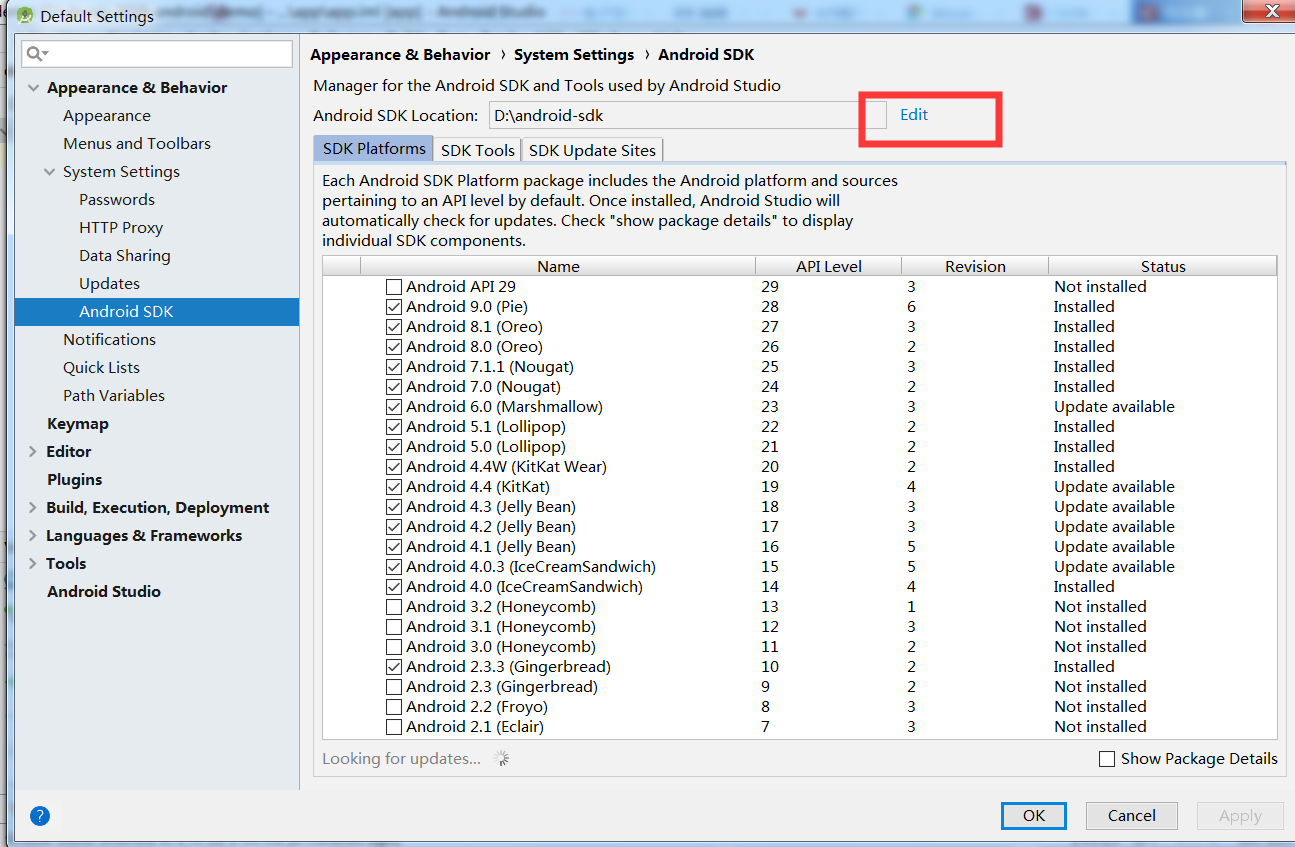Uncheck Android 9.0 (Pie) checkbox

394,307
